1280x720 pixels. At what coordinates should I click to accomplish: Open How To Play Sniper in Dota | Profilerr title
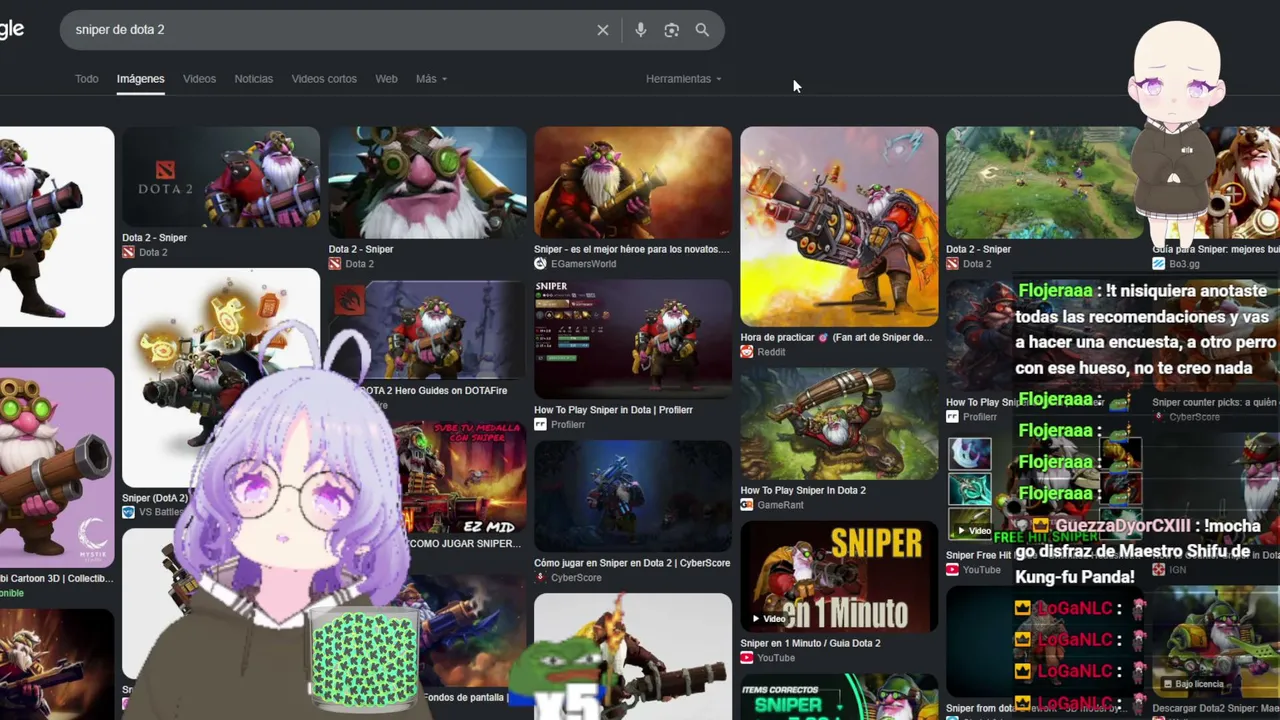click(613, 409)
